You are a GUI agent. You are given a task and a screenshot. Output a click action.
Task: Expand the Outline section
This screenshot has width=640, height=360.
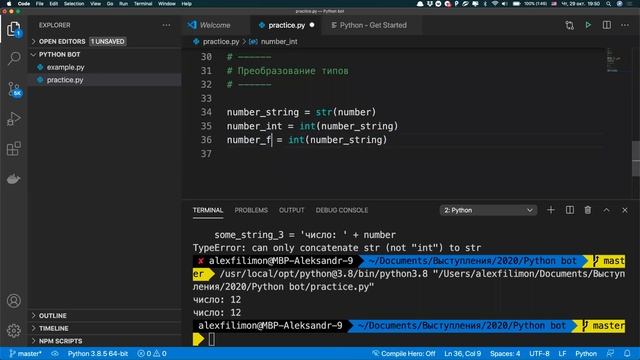click(52, 316)
